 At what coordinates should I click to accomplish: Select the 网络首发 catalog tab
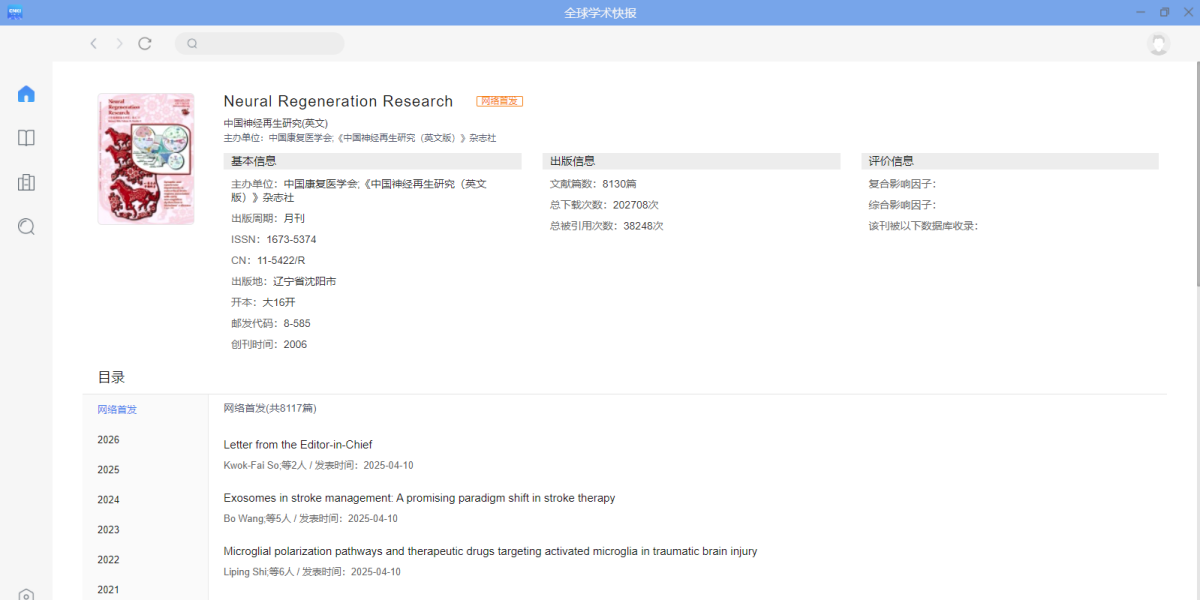(x=117, y=410)
